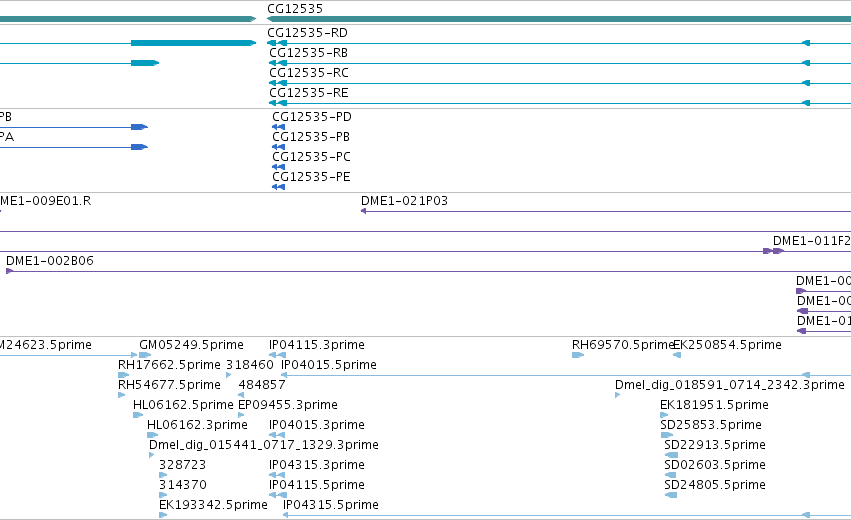Click the arrow glyph under SD24805.5prime
The image size is (851, 520).
[671, 495]
